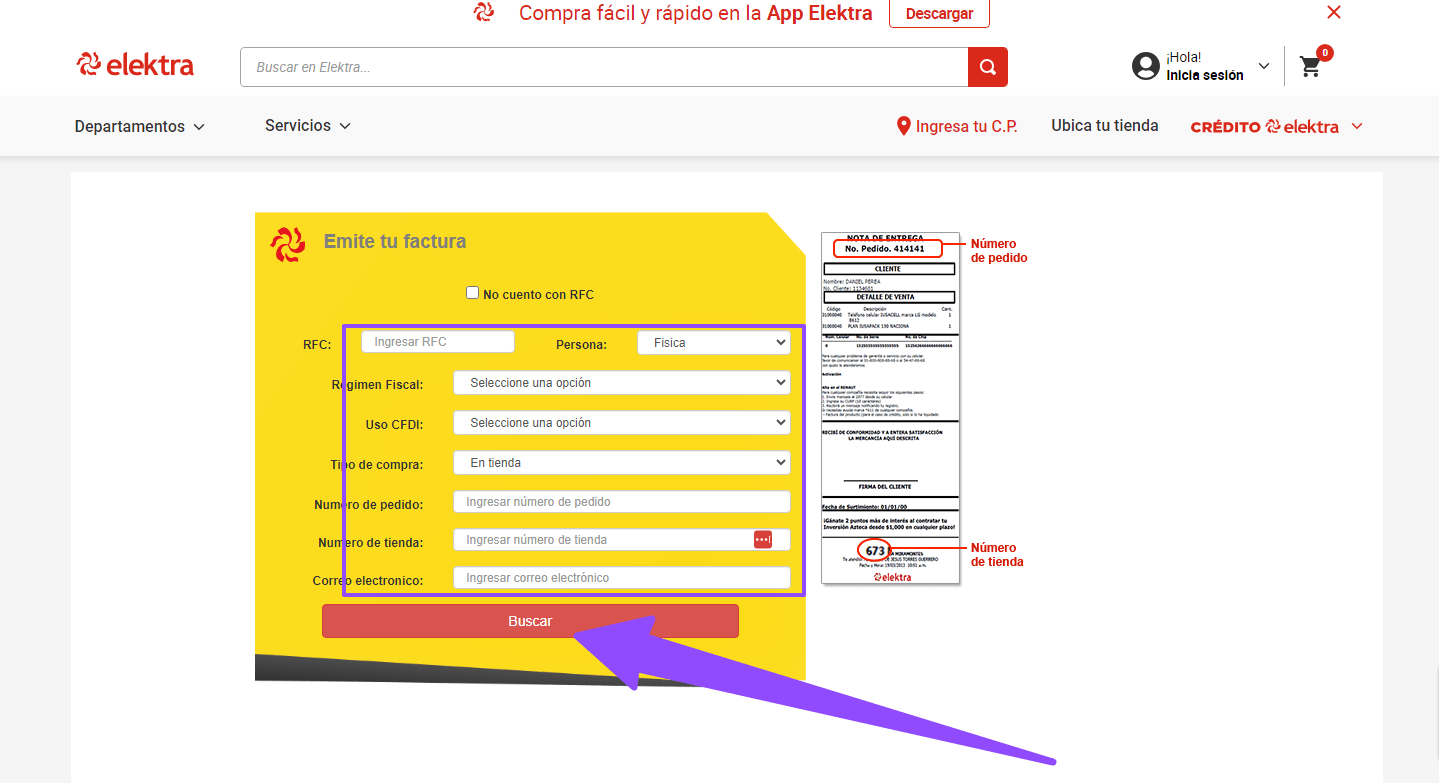This screenshot has width=1439, height=783.
Task: Close the app promo banner
Action: (1333, 12)
